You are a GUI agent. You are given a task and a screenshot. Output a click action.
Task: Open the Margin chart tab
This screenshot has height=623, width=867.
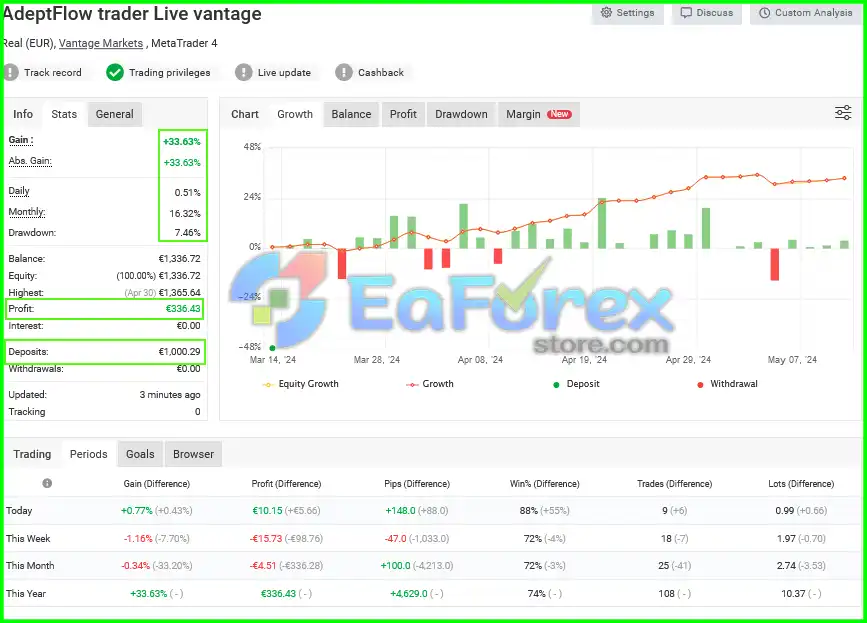pos(539,114)
